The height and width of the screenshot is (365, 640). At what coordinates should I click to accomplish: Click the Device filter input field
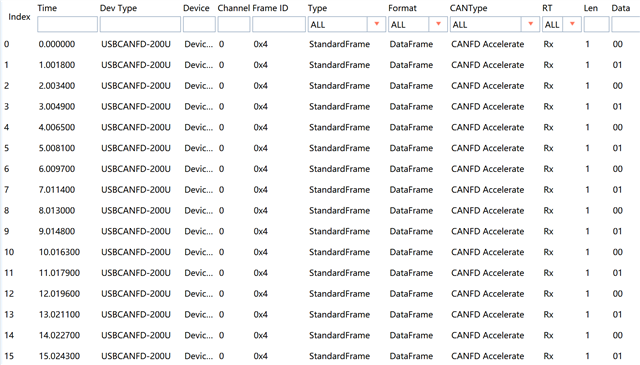click(199, 24)
